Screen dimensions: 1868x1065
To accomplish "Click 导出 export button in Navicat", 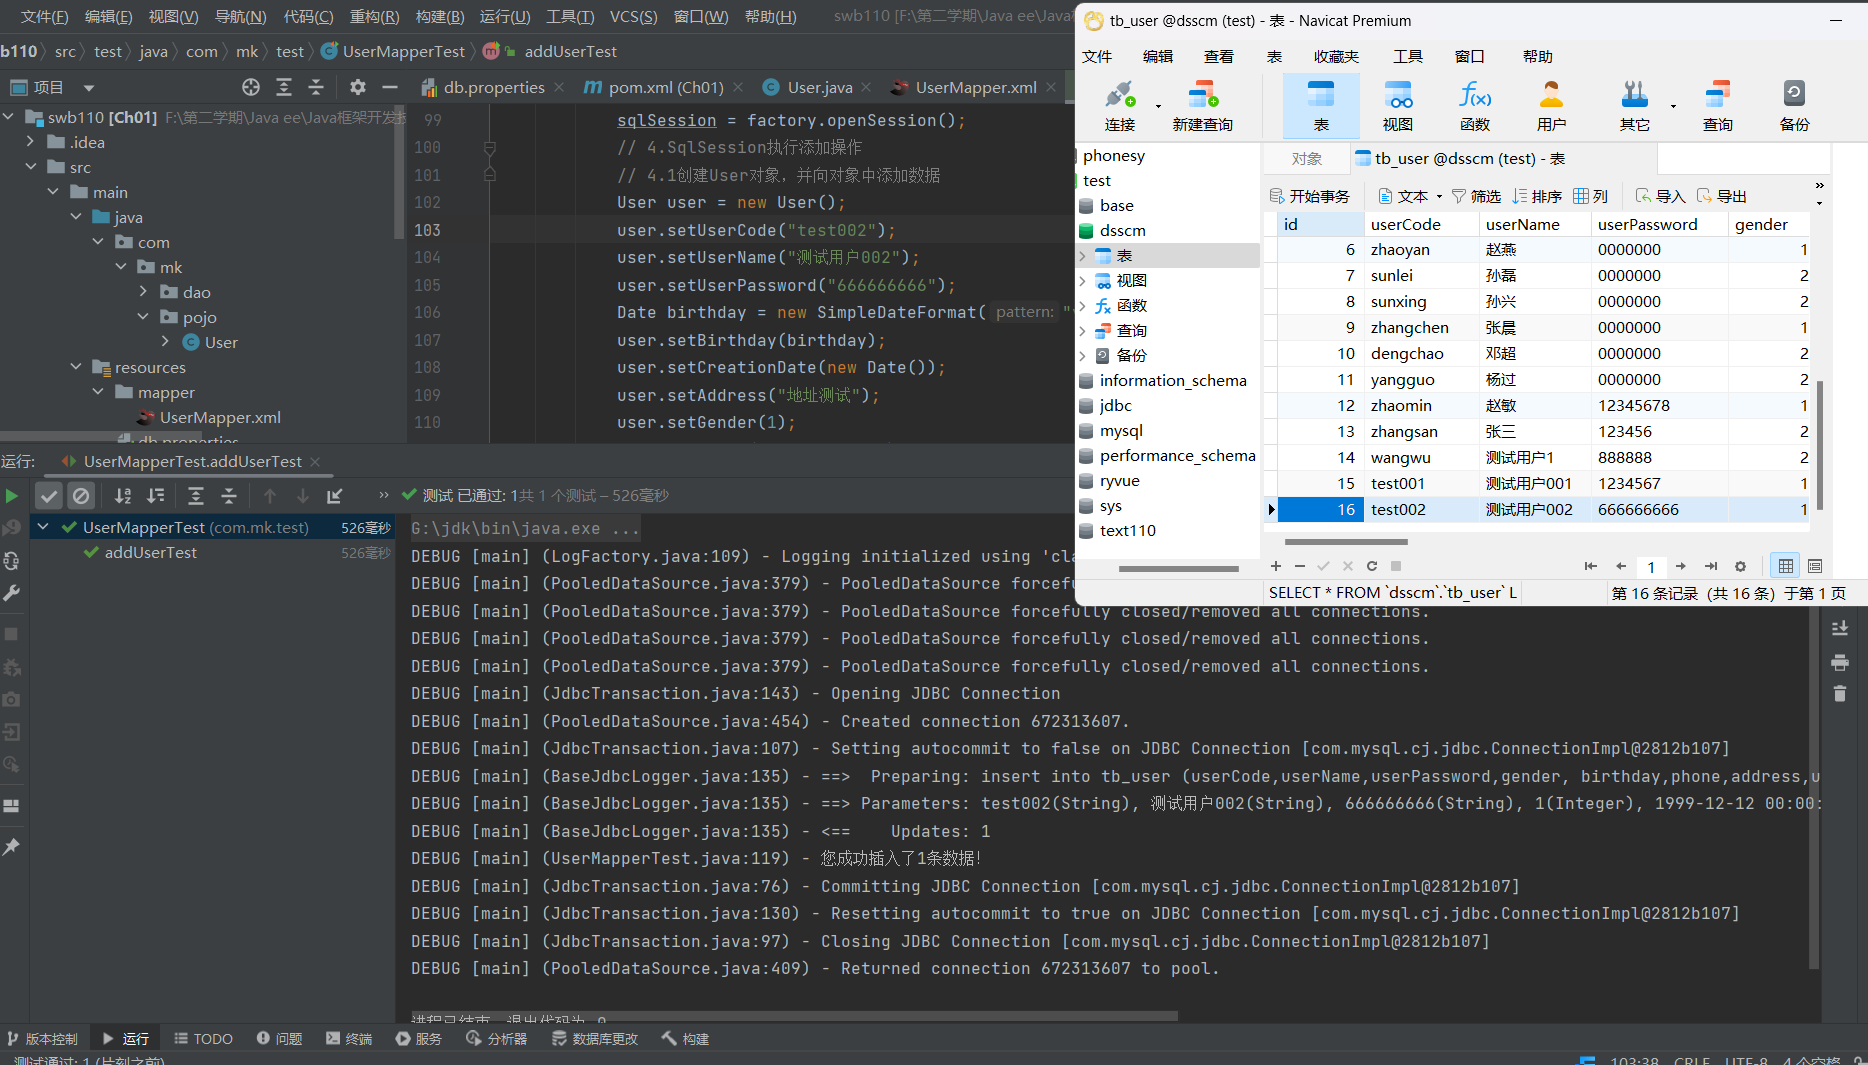I will pos(1721,196).
